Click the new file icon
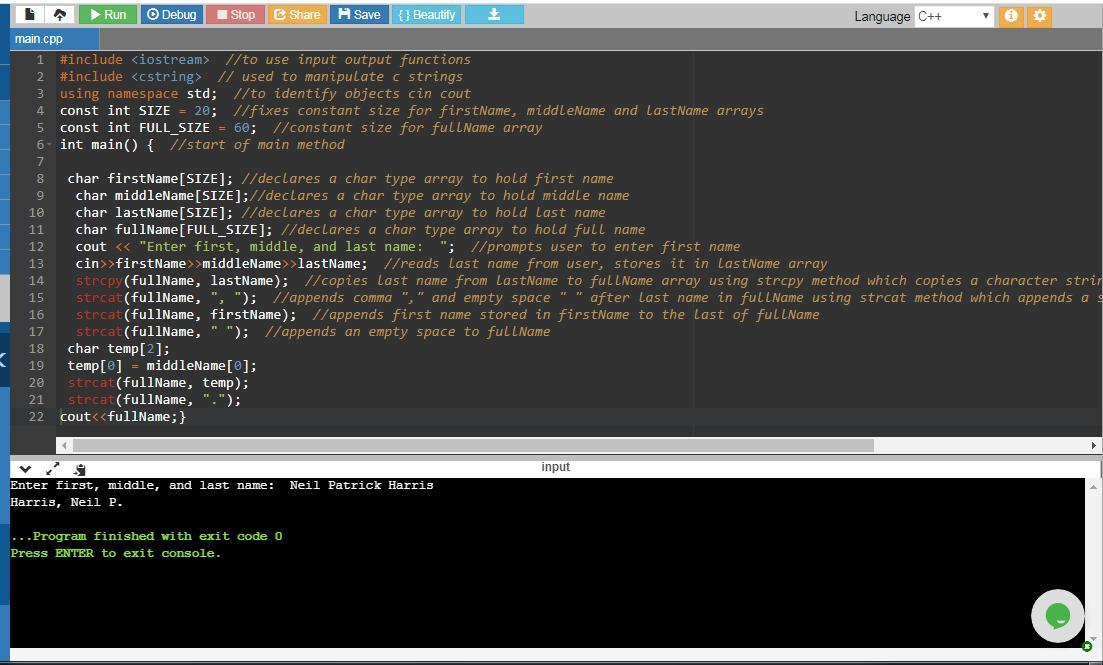The height and width of the screenshot is (665, 1103). coord(29,14)
